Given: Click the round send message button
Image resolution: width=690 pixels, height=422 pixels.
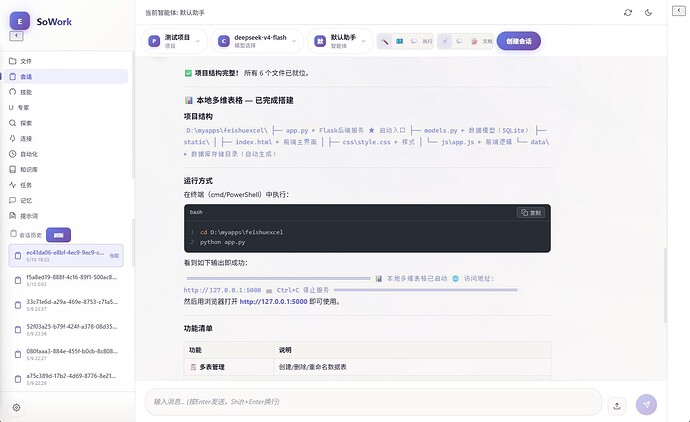Looking at the screenshot, I should point(646,404).
